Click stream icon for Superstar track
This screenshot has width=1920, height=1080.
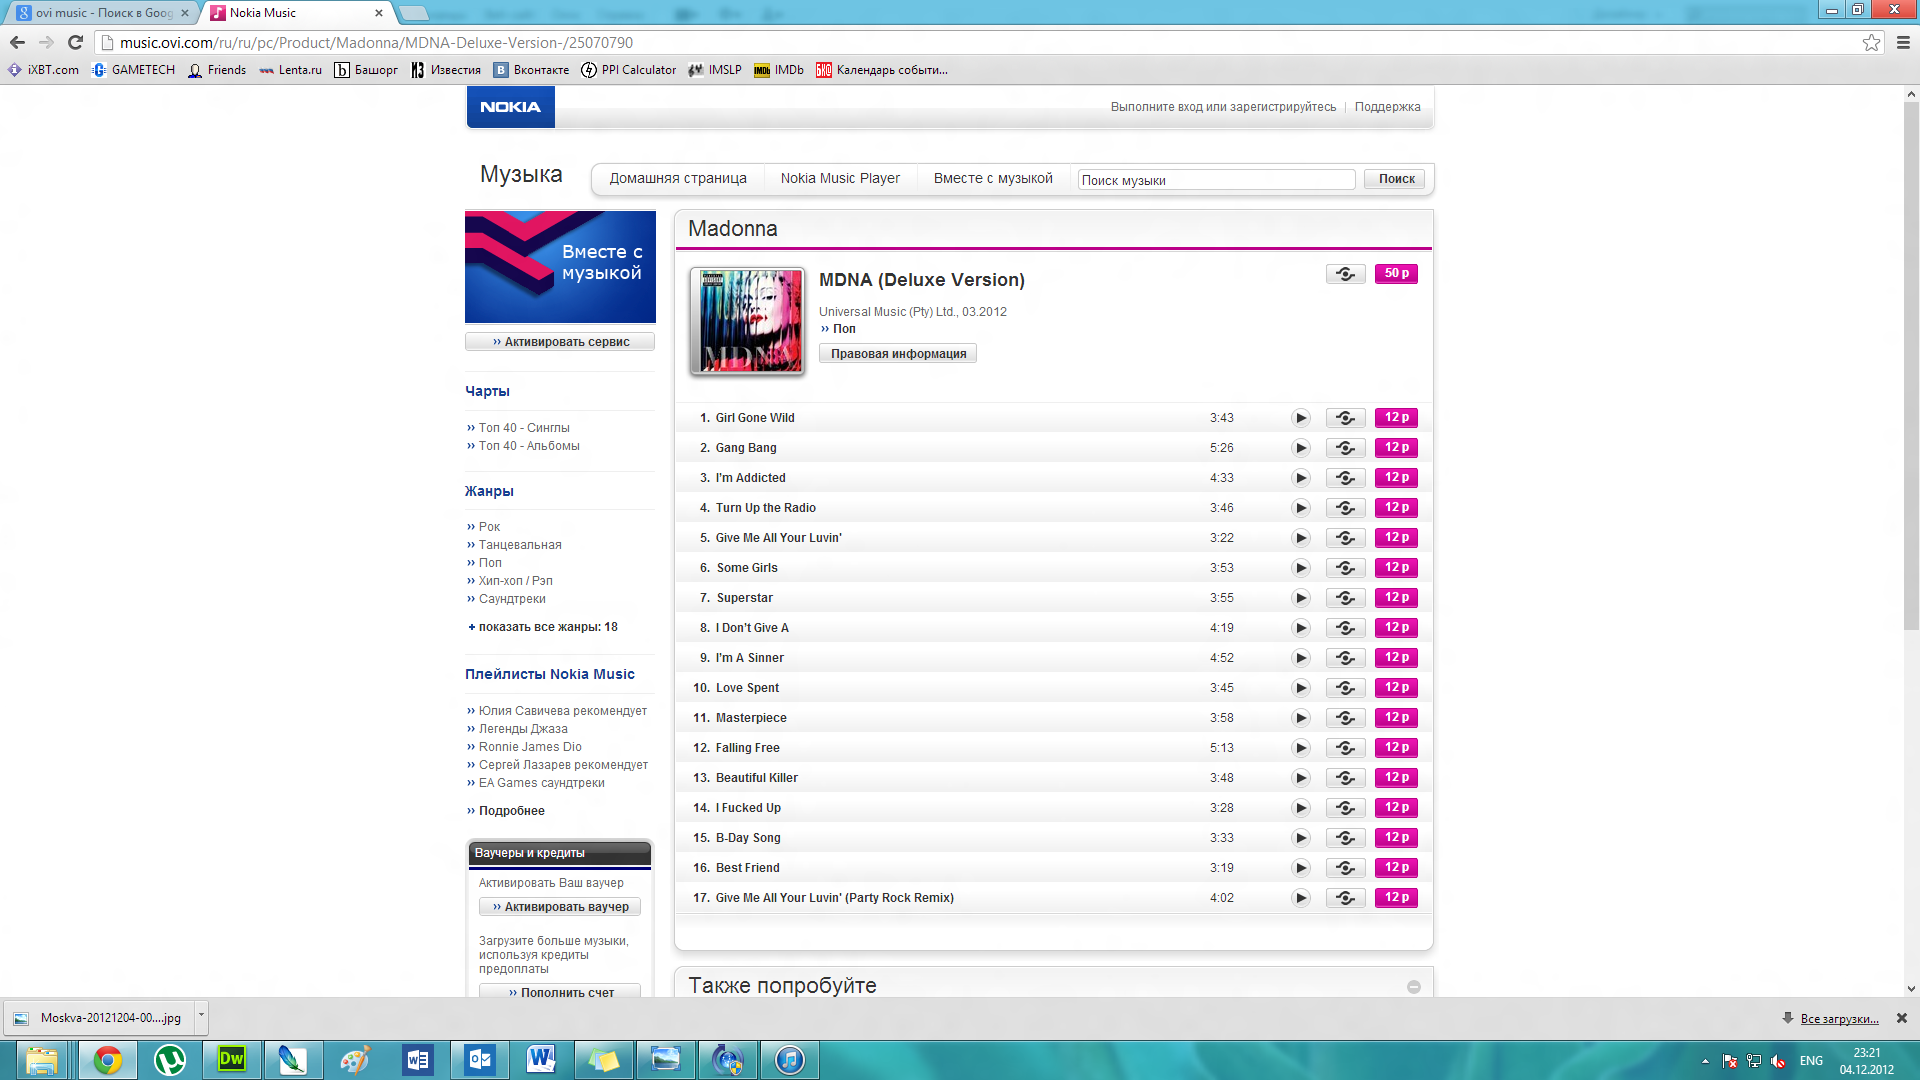1345,598
